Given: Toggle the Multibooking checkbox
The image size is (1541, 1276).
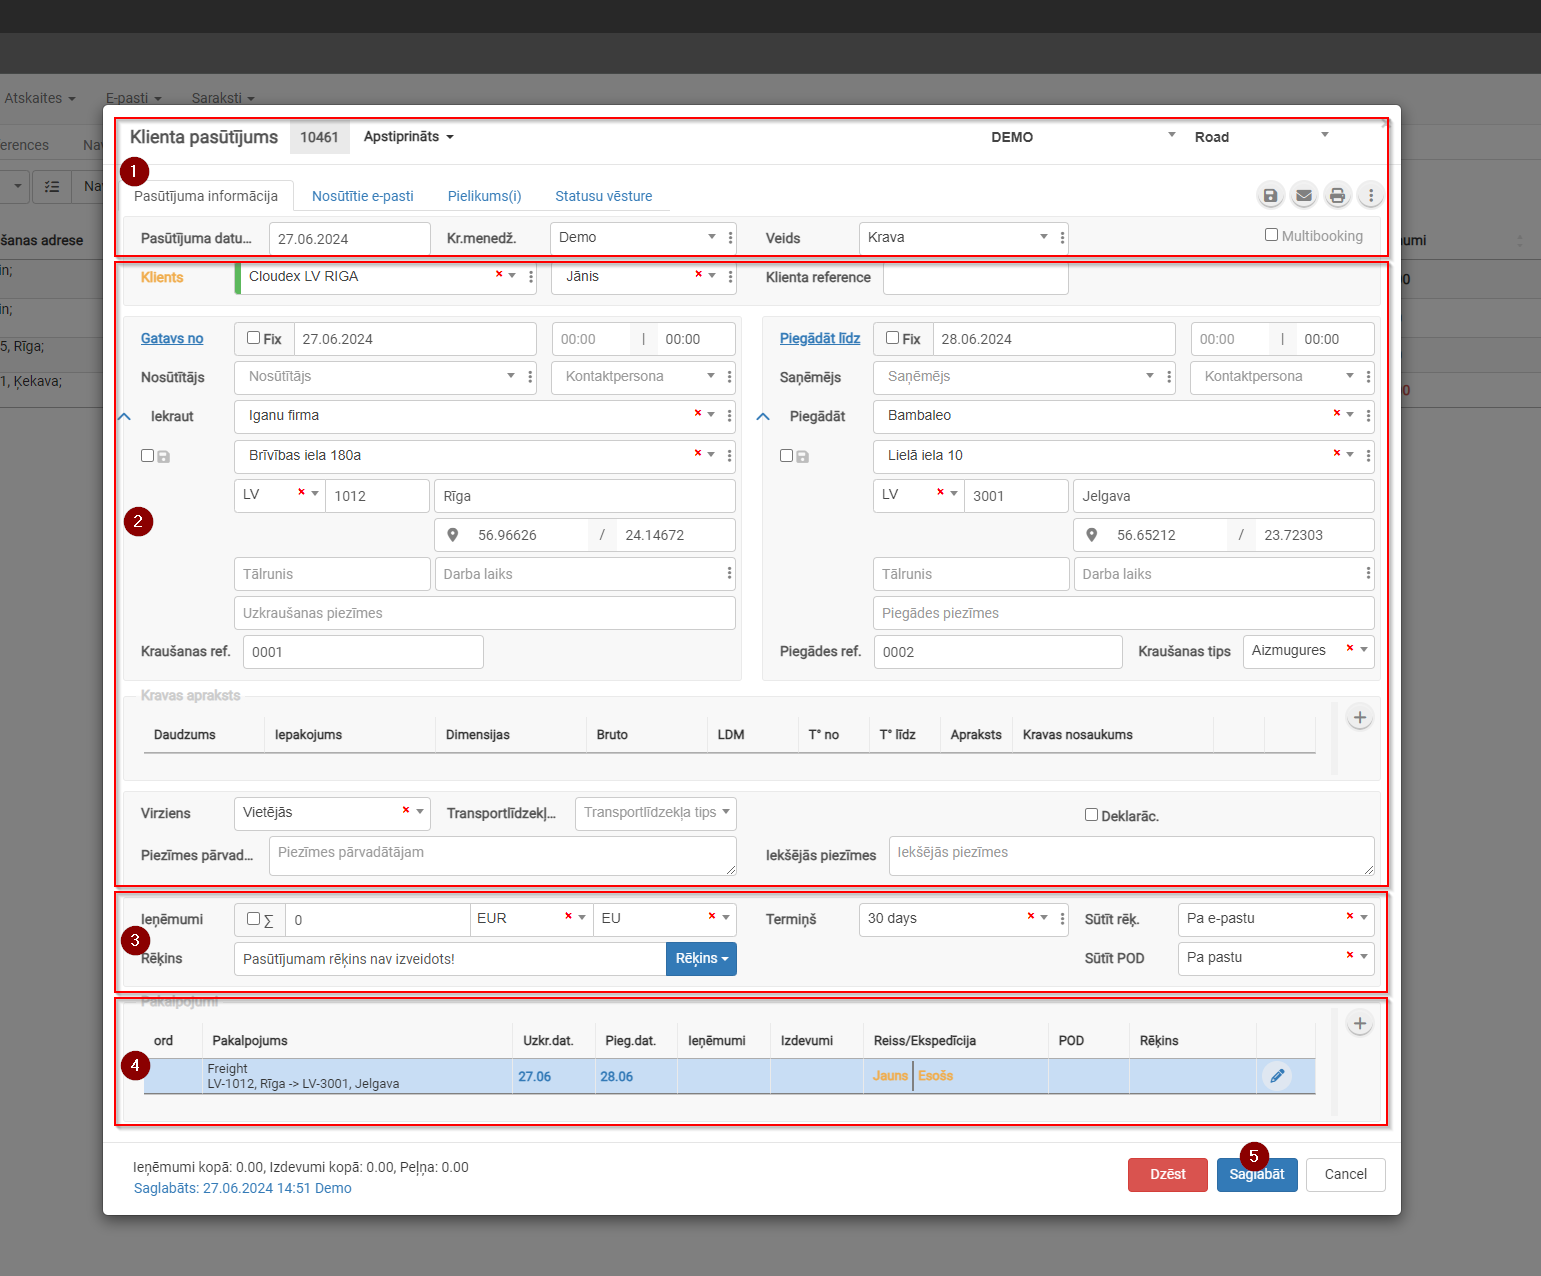Looking at the screenshot, I should tap(1271, 235).
